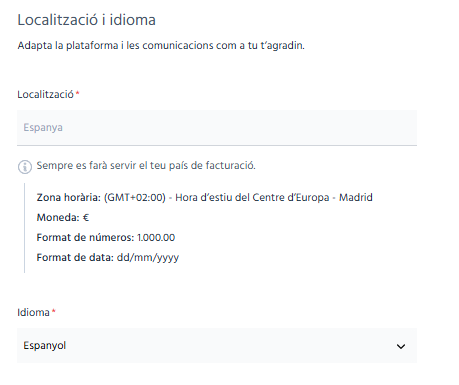Click the 'Moneda' label
Image resolution: width=459 pixels, height=385 pixels.
click(x=58, y=218)
